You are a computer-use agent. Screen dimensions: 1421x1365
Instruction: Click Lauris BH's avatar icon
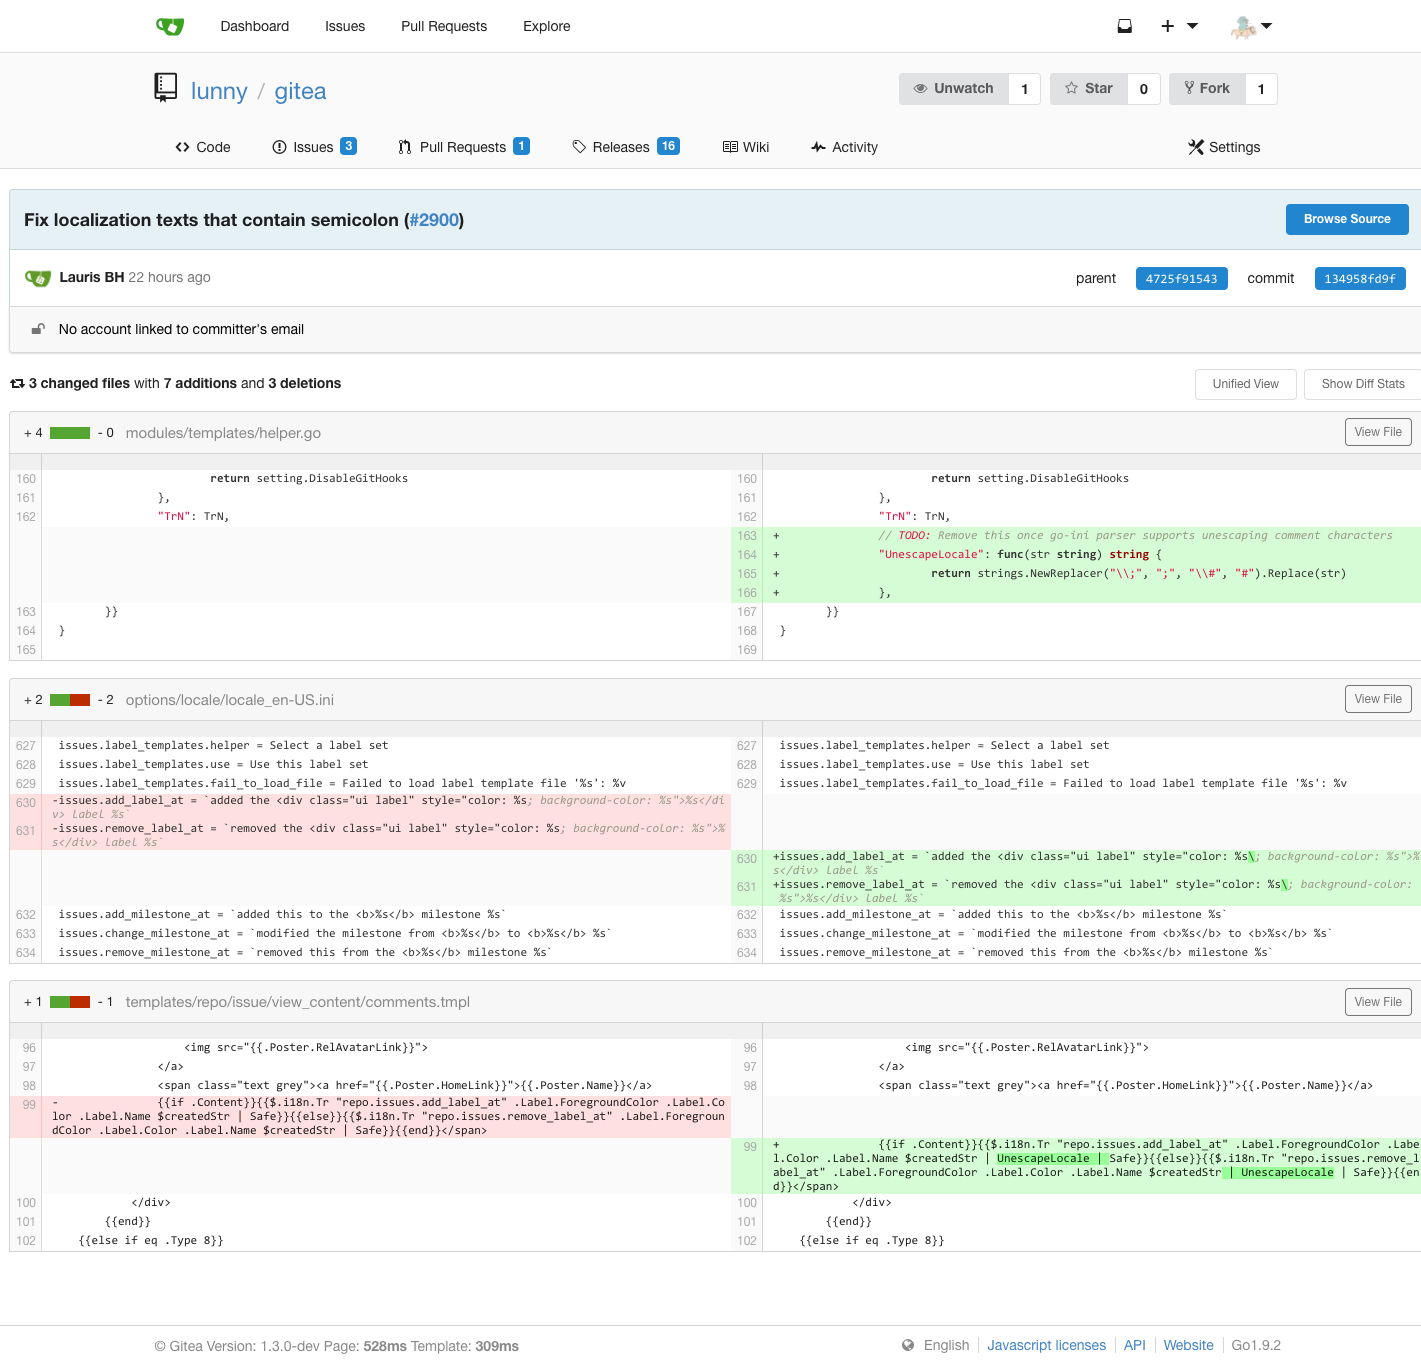pos(38,278)
